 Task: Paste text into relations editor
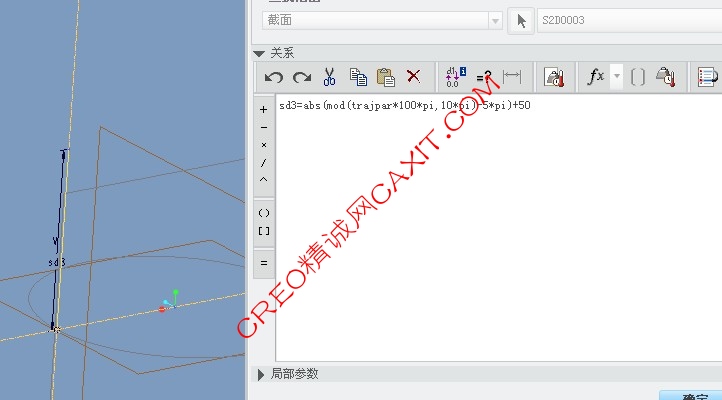[x=385, y=77]
